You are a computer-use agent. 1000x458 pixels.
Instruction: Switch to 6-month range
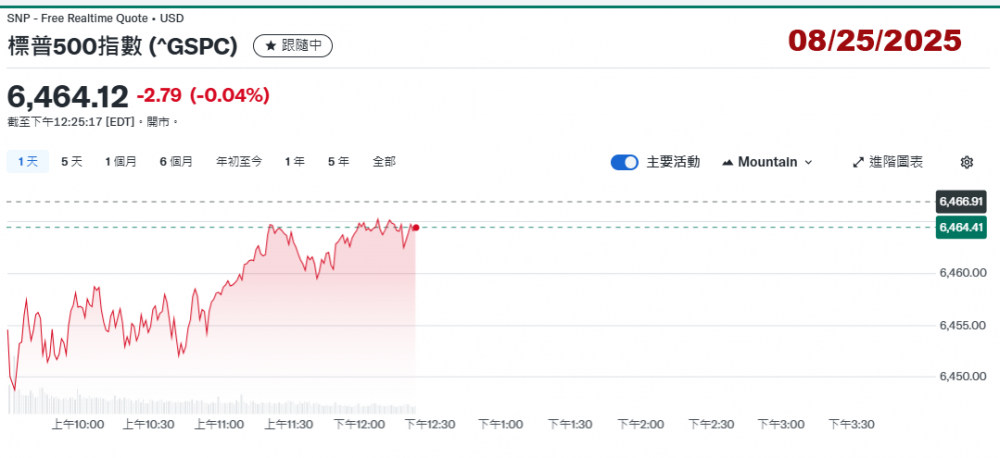pyautogui.click(x=176, y=161)
